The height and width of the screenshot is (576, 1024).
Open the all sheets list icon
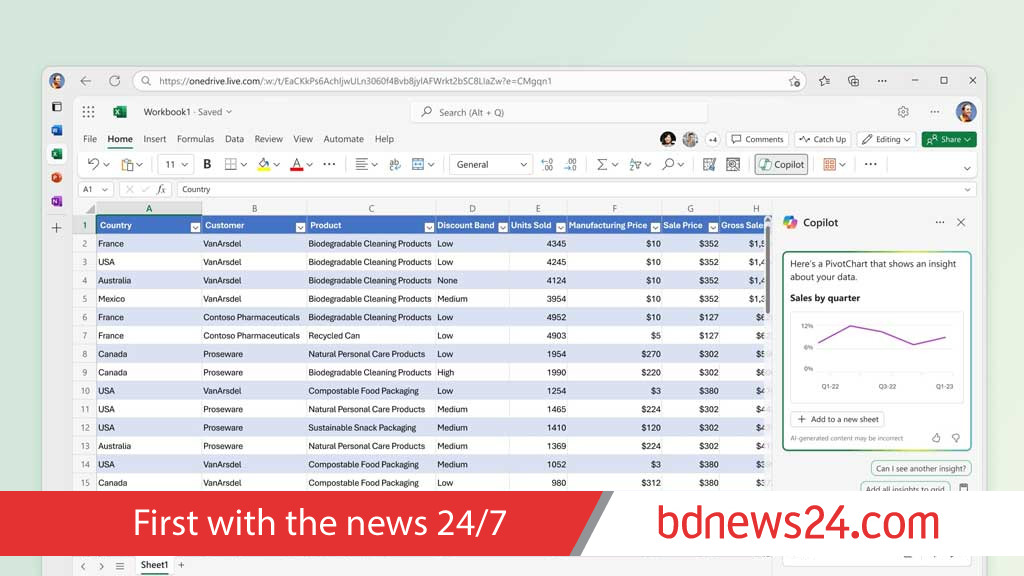120,566
